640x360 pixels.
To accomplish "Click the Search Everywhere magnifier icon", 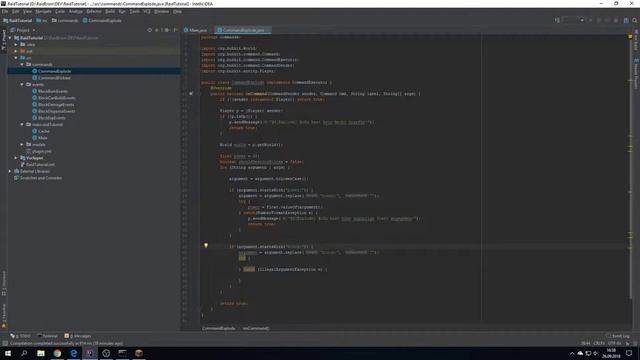I will [635, 20].
